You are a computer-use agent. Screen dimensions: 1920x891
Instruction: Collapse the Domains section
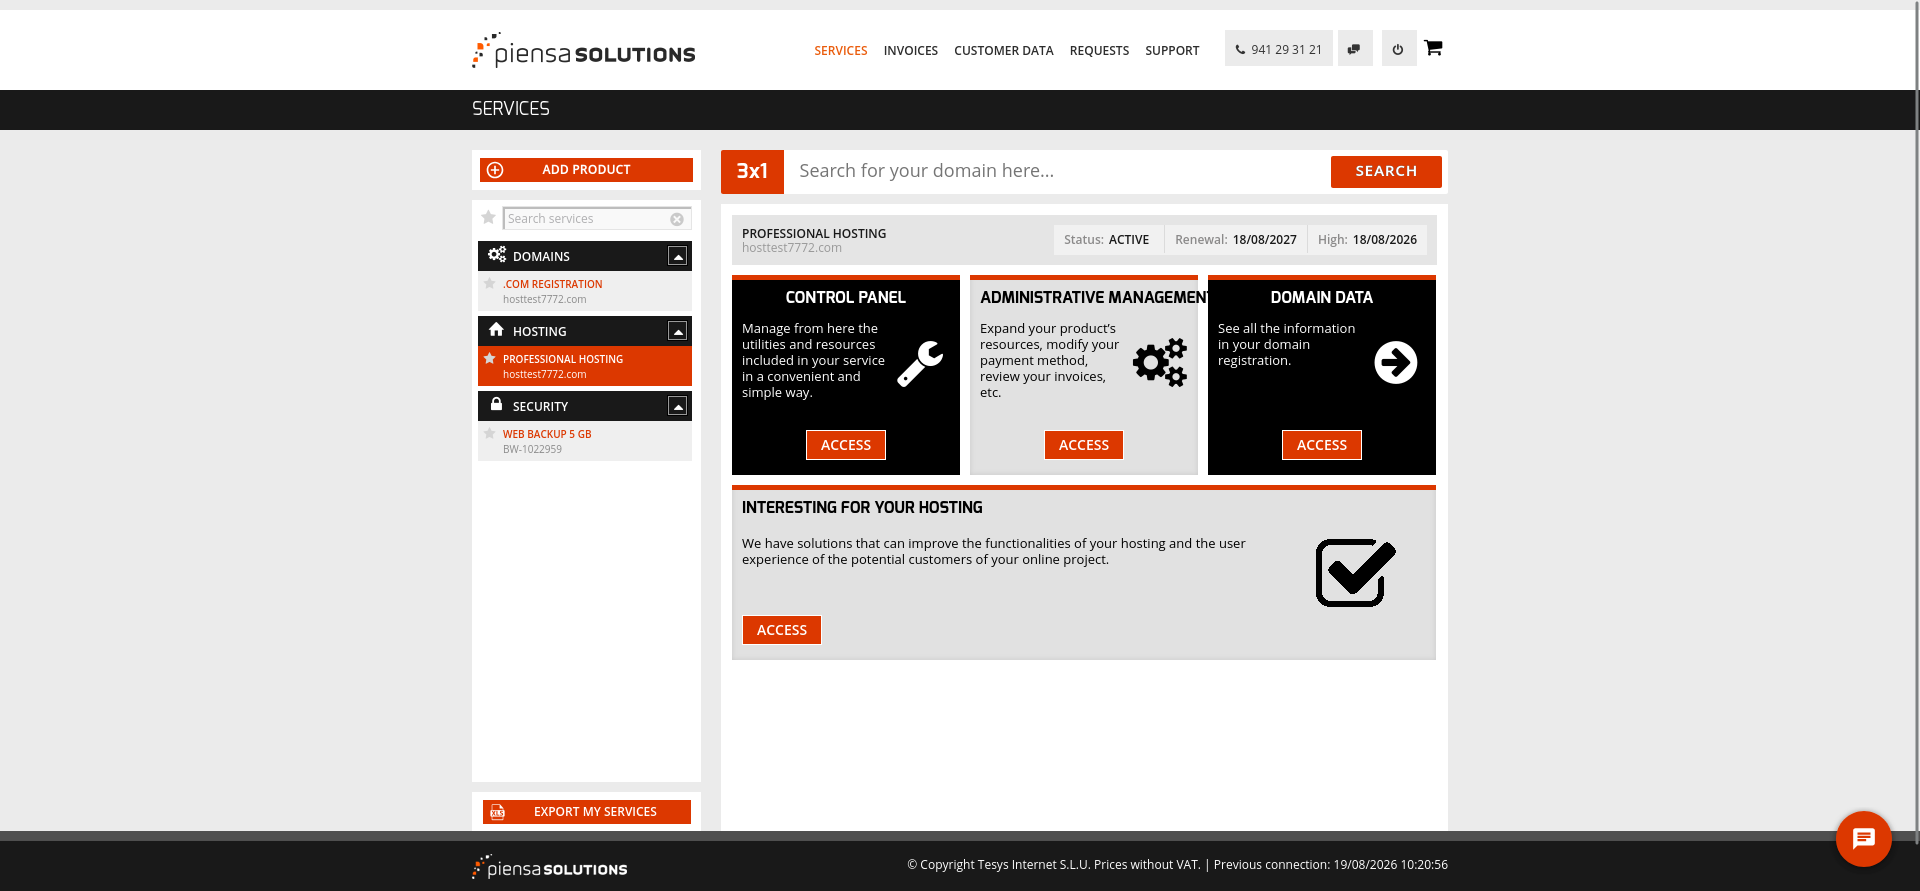tap(677, 256)
